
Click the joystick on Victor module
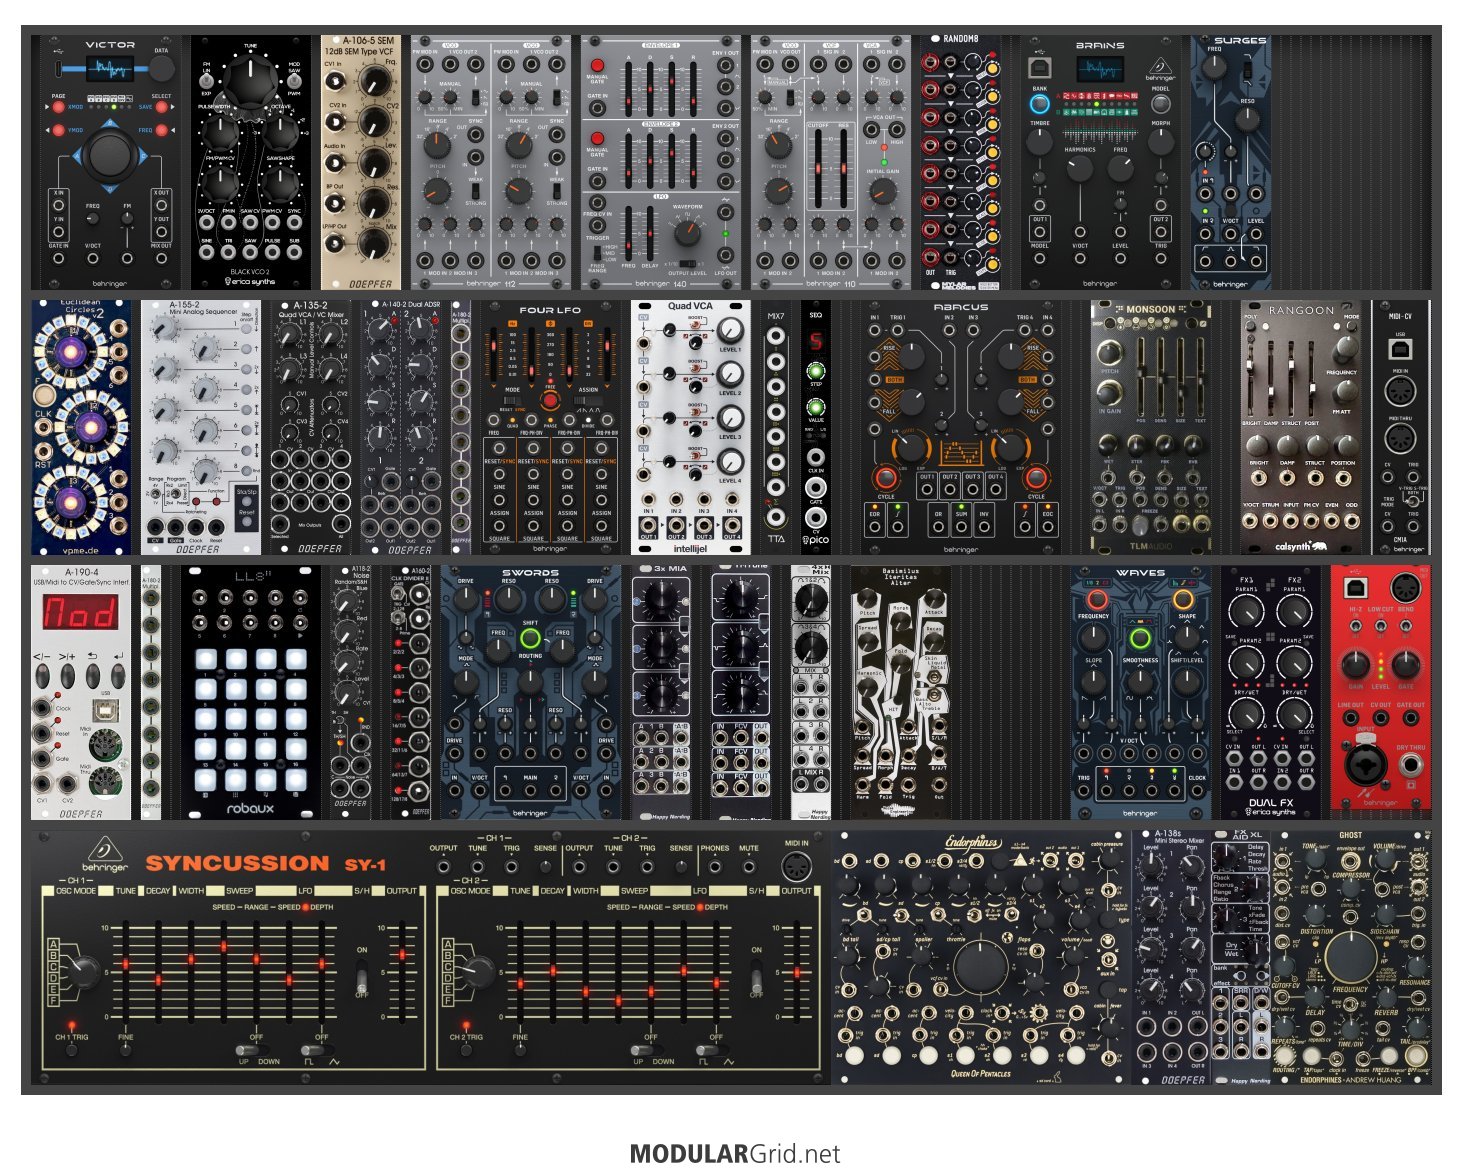pyautogui.click(x=109, y=156)
